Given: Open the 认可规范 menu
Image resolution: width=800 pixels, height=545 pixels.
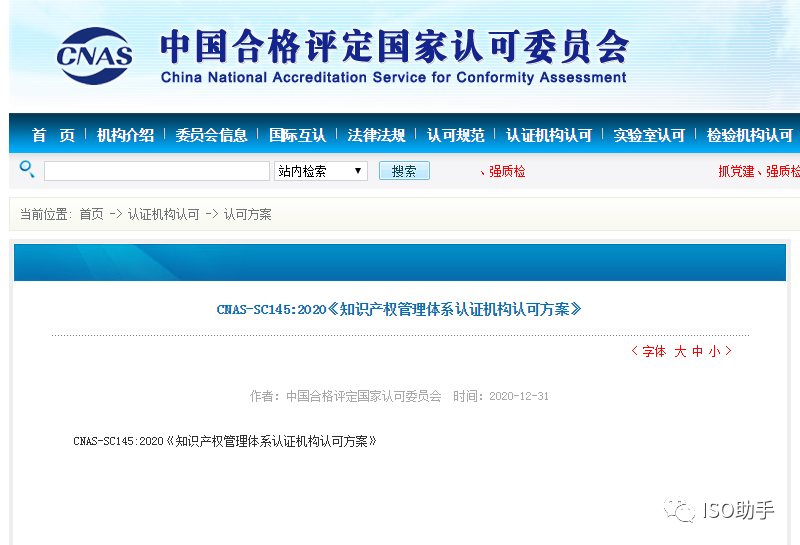Looking at the screenshot, I should pyautogui.click(x=456, y=135).
